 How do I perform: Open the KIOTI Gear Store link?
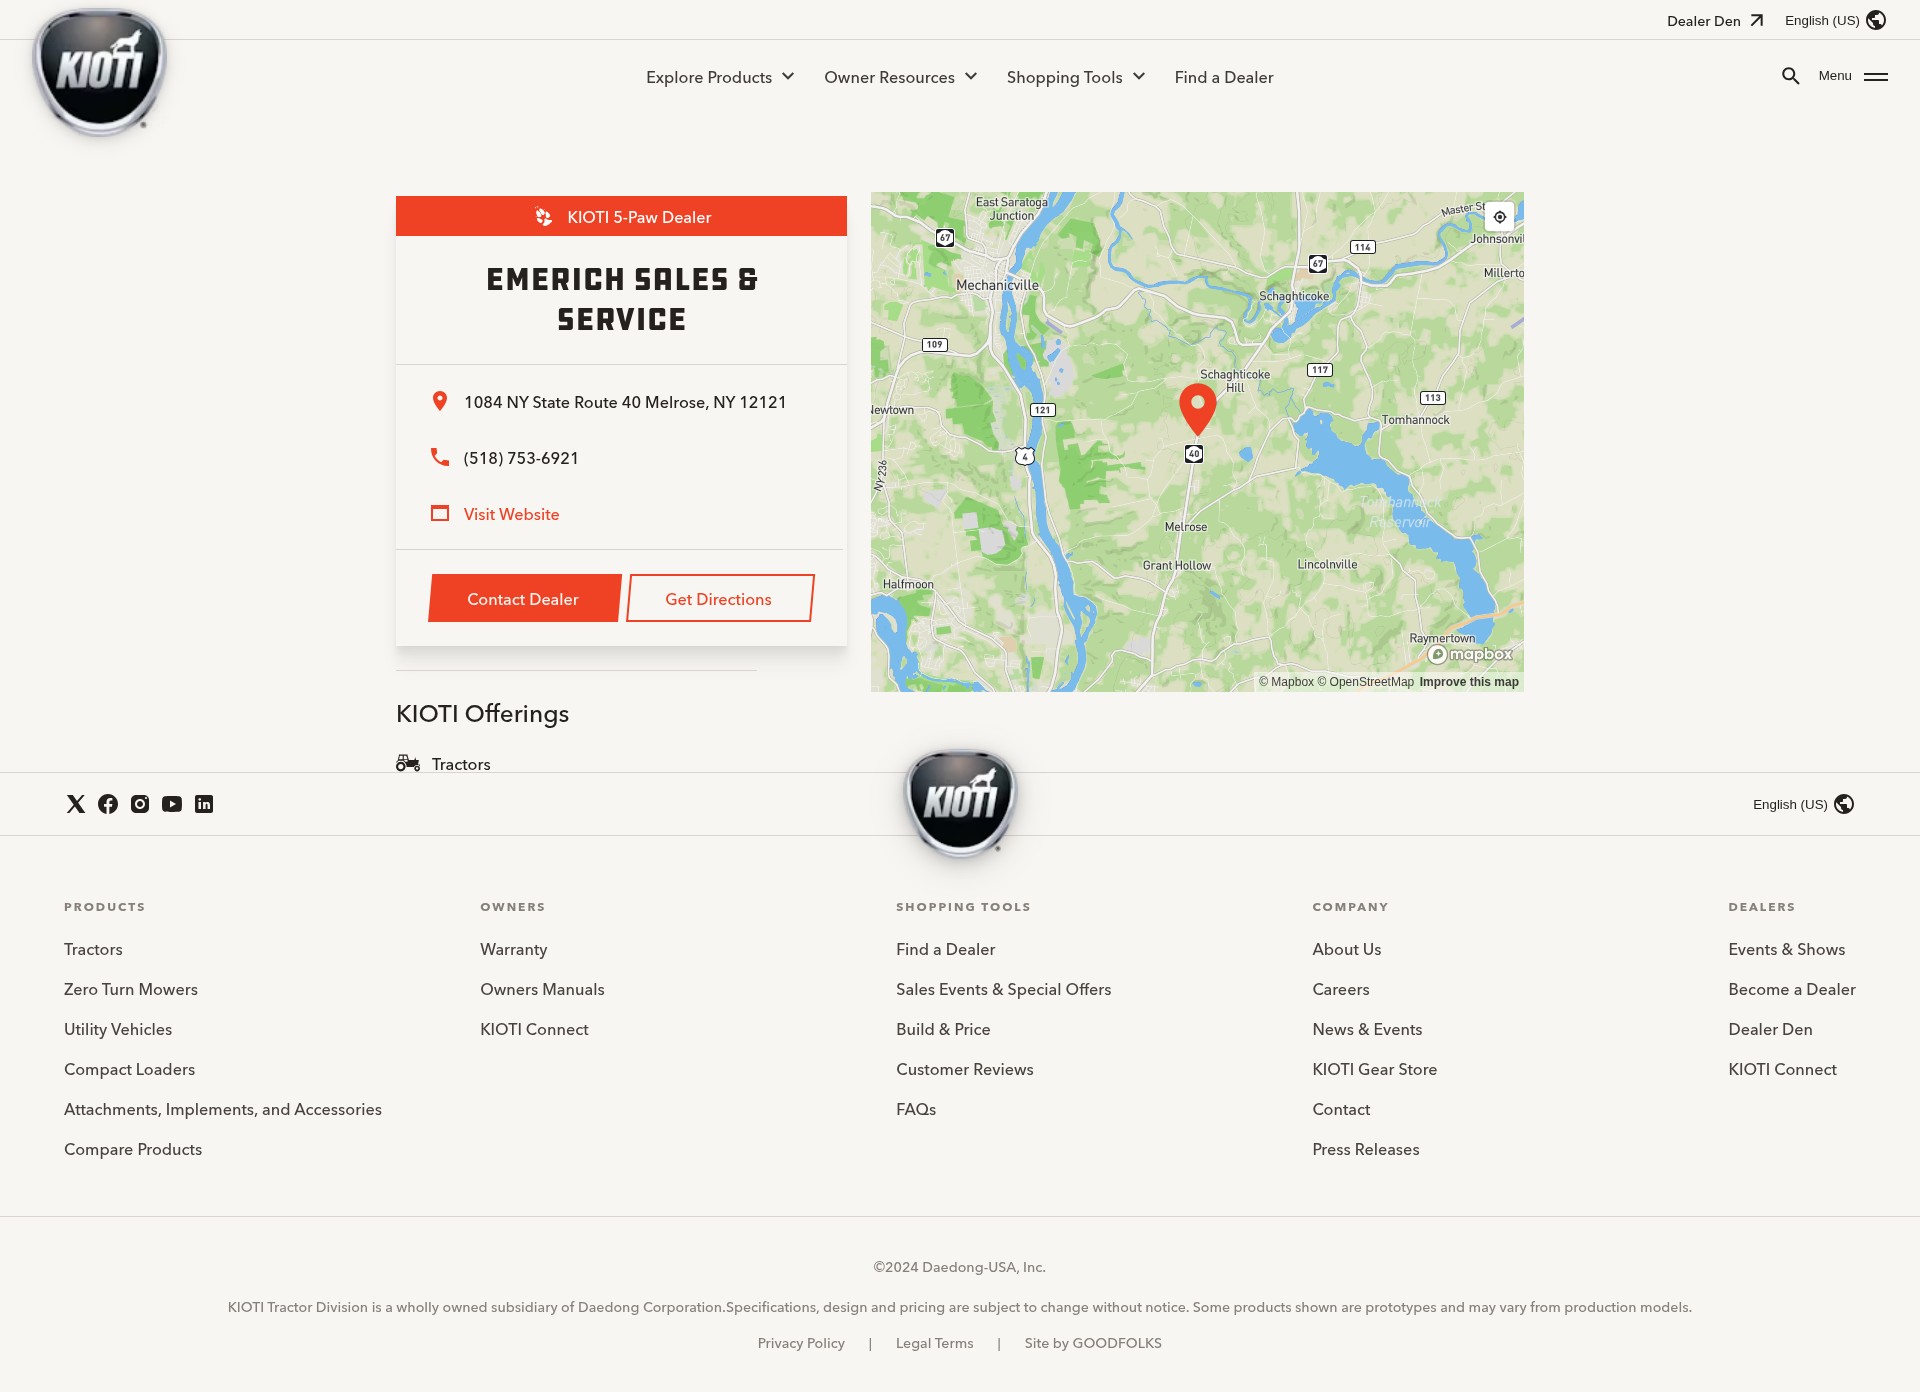point(1374,1069)
